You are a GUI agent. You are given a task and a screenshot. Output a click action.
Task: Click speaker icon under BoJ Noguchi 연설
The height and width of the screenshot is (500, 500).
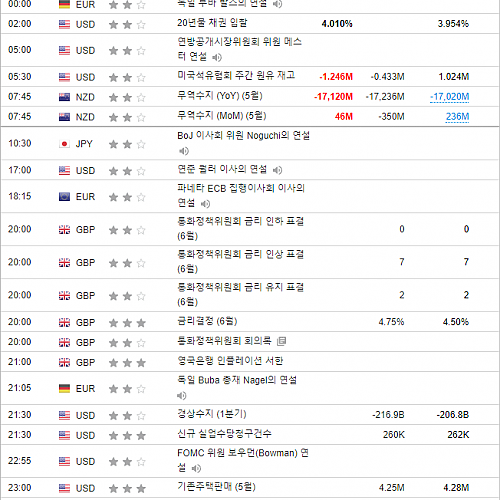(184, 151)
